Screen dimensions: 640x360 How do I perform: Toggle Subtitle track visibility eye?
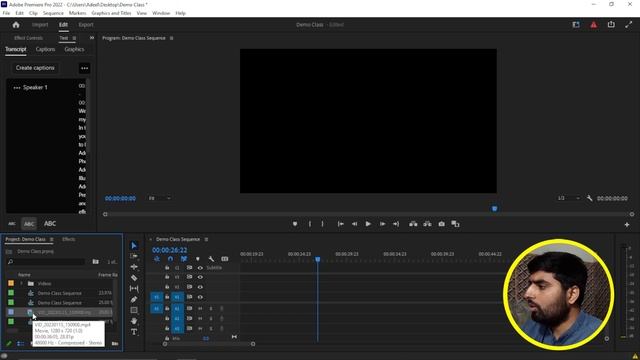(x=200, y=268)
